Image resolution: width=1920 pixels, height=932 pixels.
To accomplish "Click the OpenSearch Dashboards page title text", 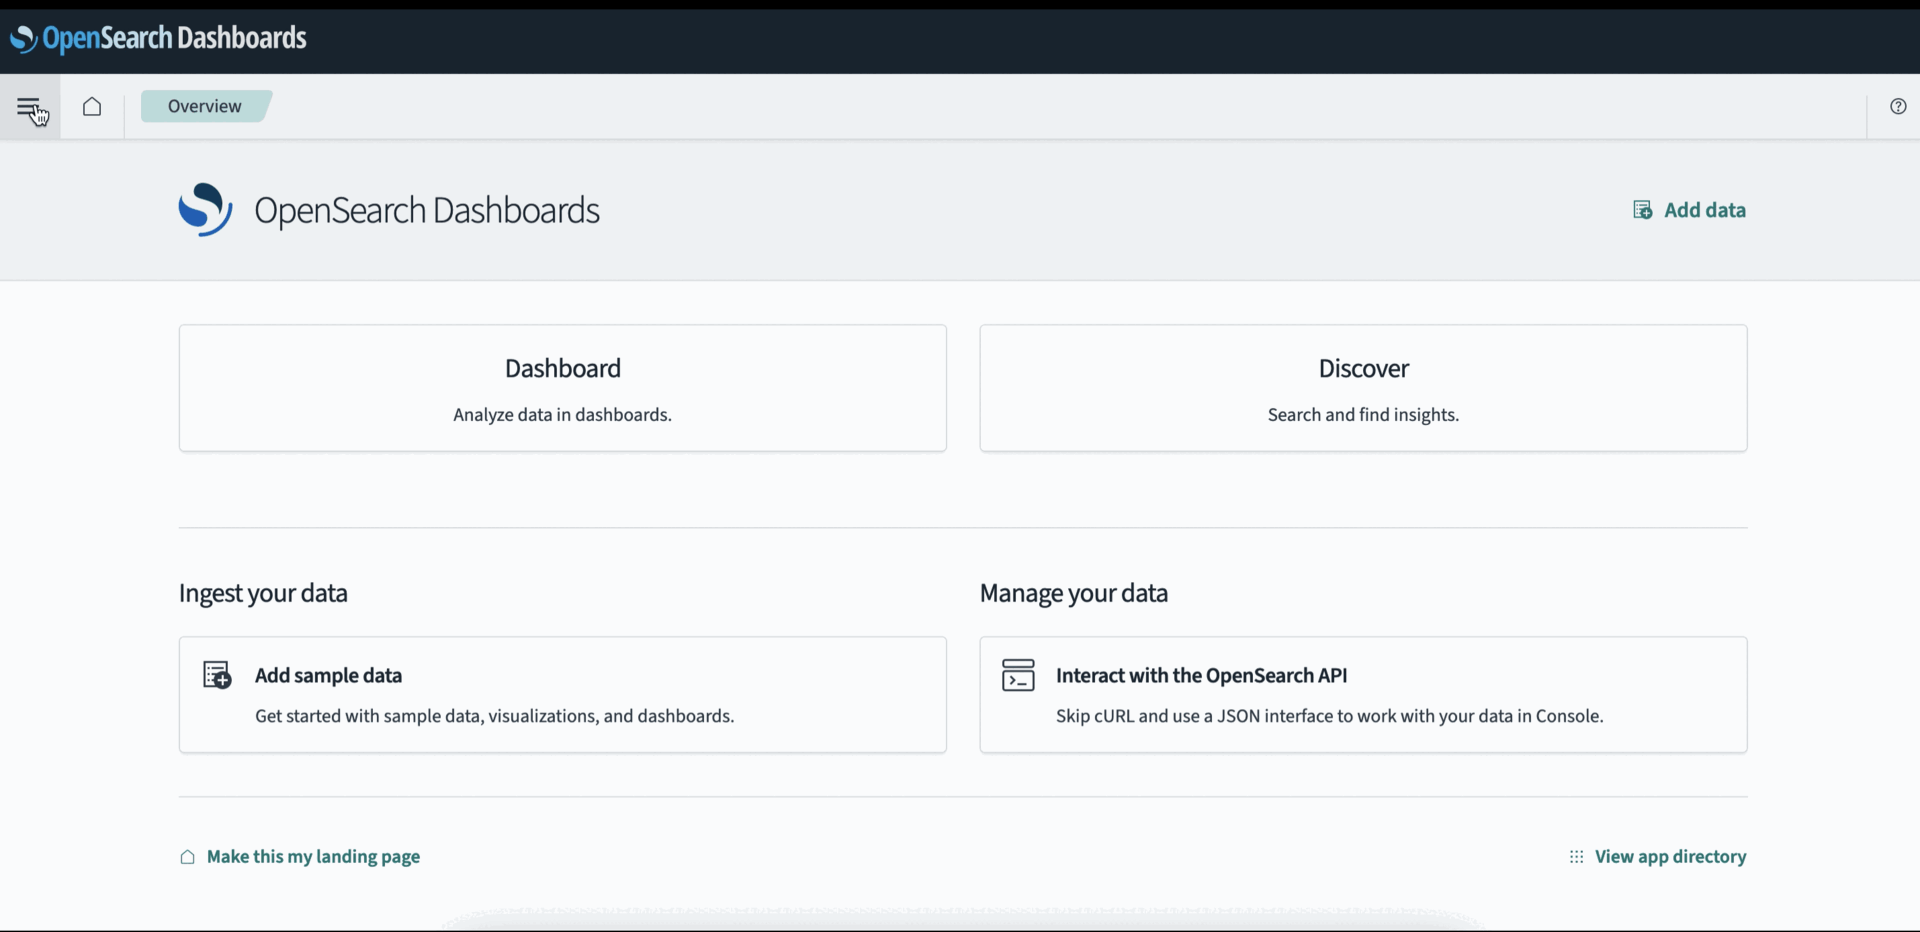I will (x=427, y=210).
